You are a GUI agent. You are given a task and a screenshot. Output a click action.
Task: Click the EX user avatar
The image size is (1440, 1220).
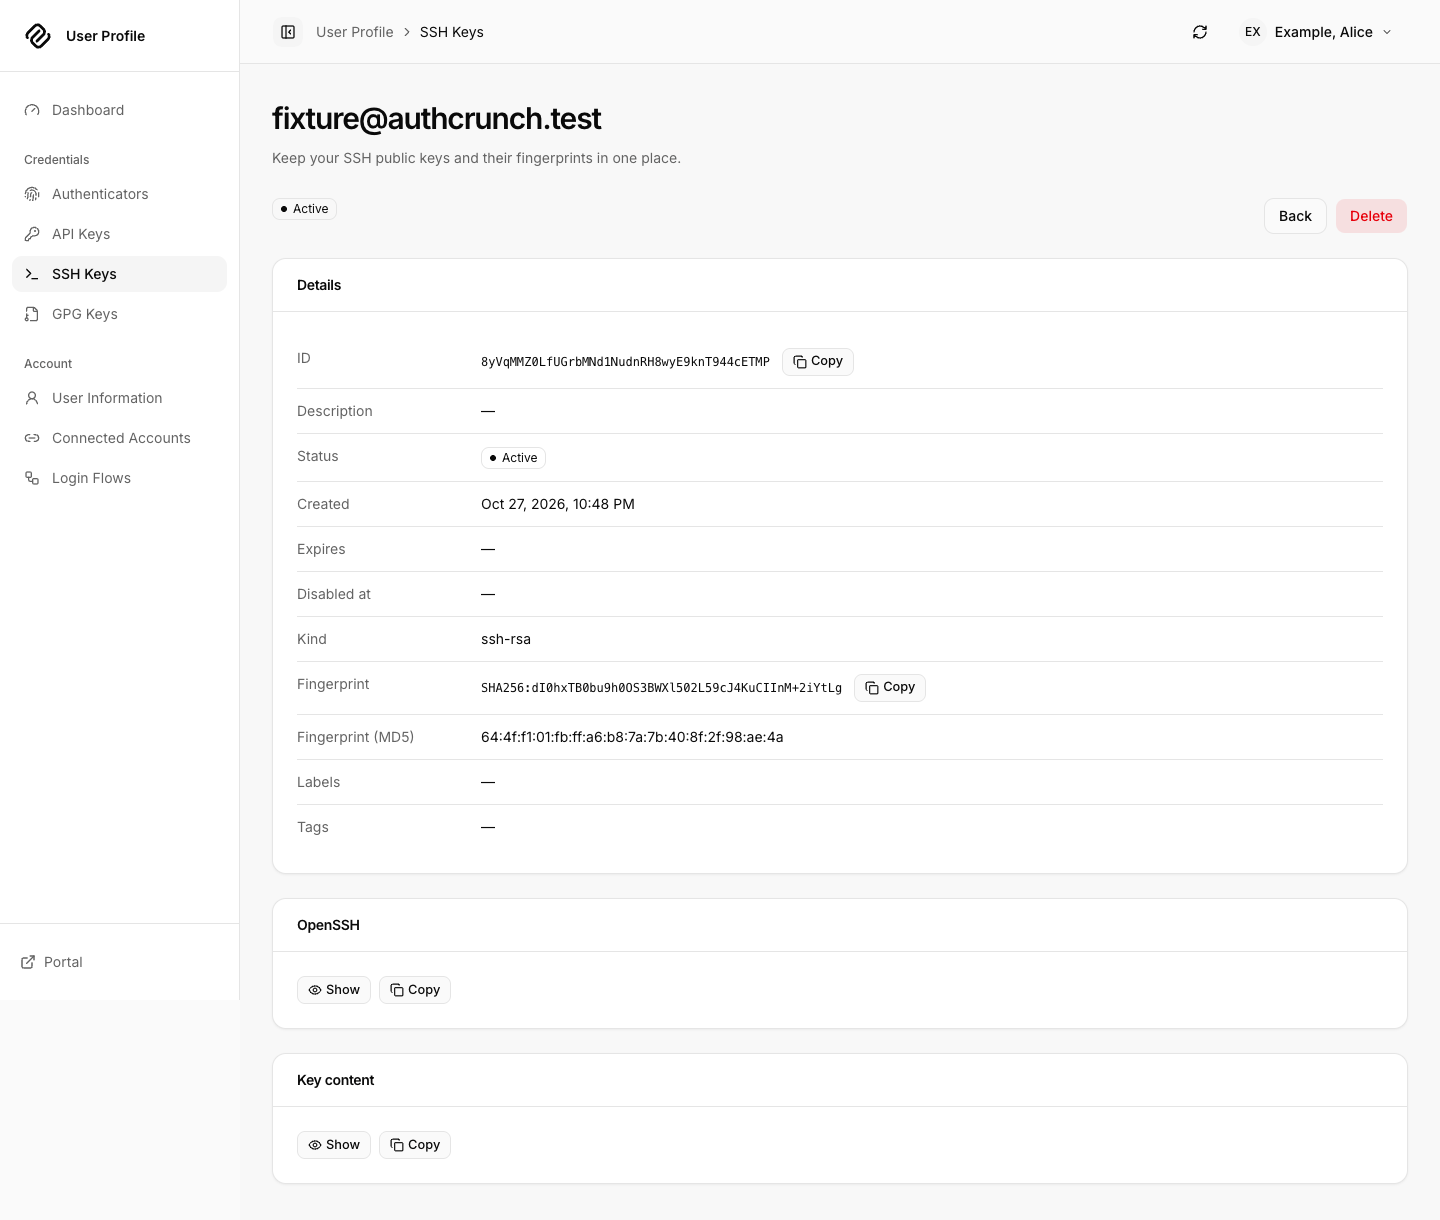(x=1252, y=32)
